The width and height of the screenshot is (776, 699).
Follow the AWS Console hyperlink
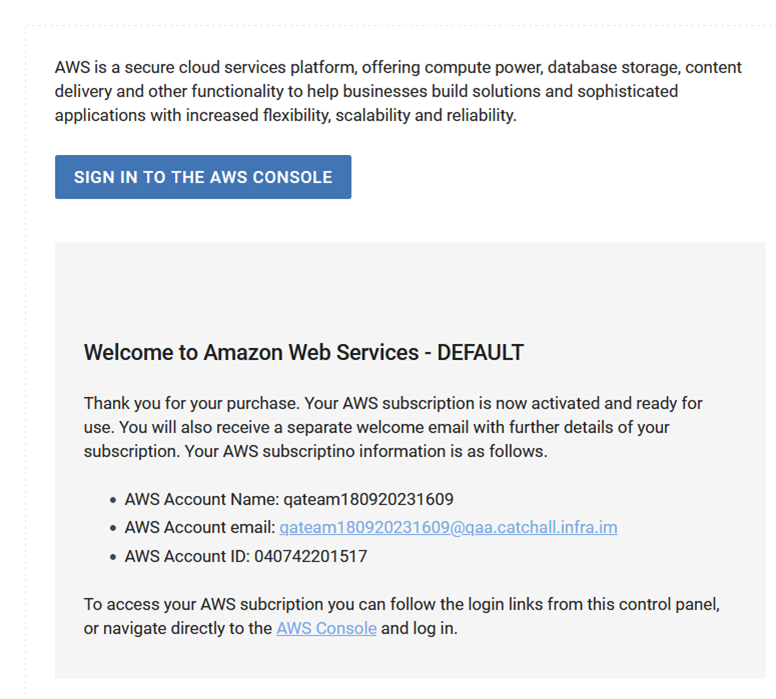click(326, 629)
